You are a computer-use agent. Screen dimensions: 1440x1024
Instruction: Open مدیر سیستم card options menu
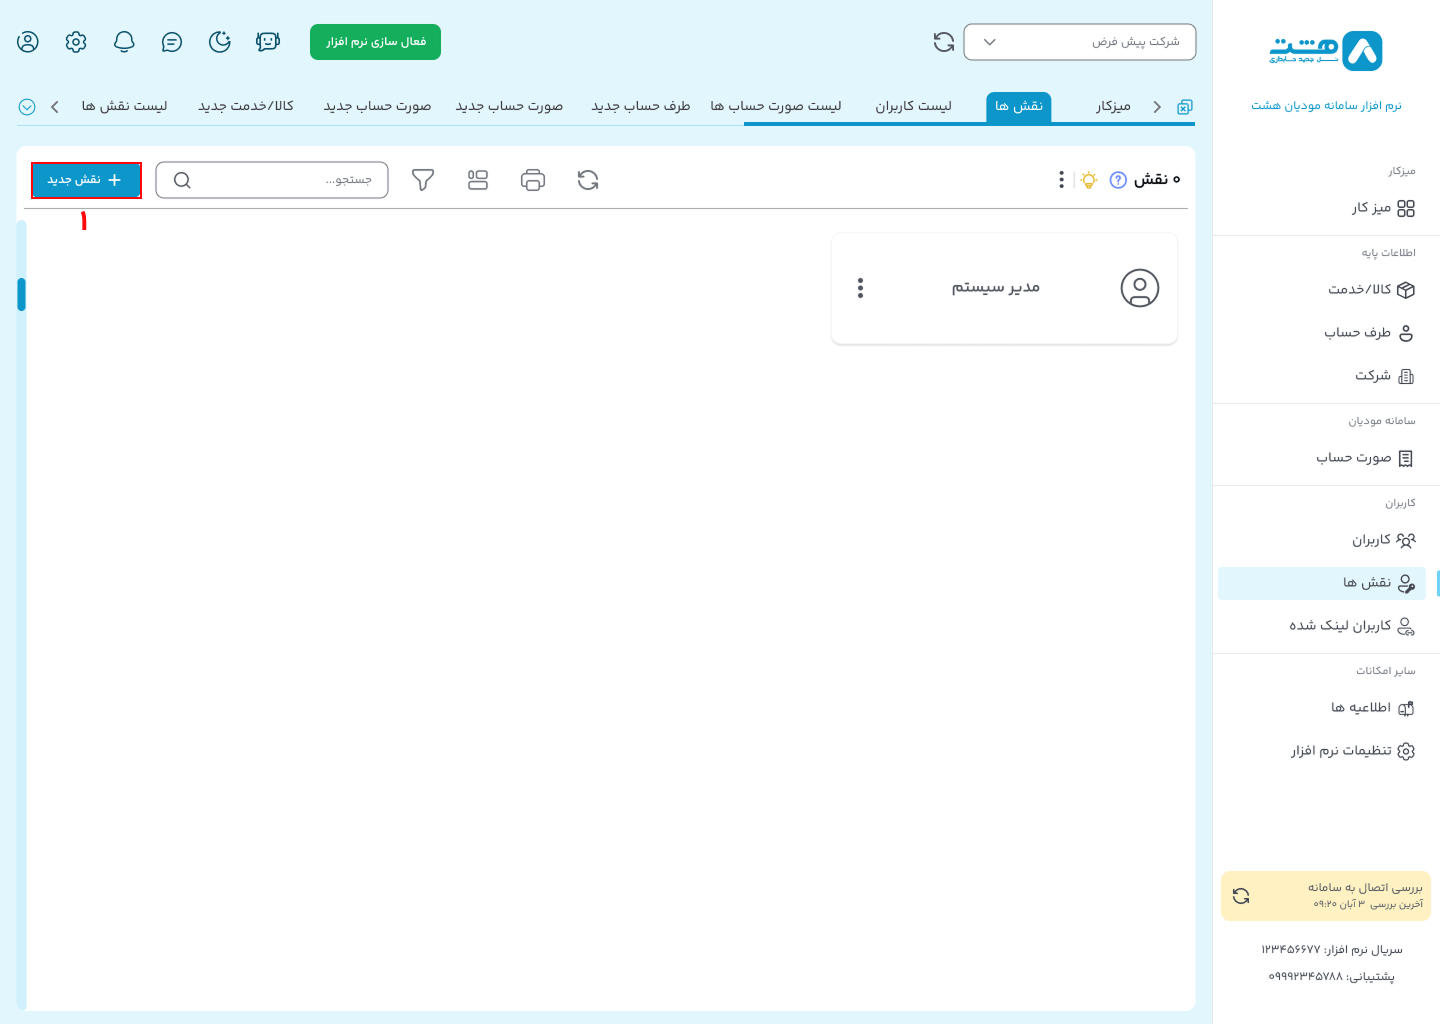860,288
